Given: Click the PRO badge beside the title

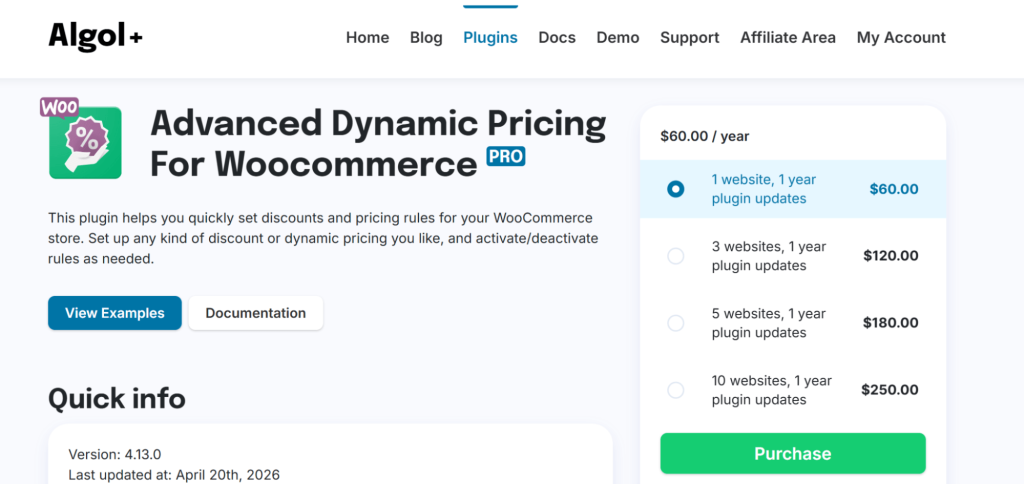Looking at the screenshot, I should pyautogui.click(x=505, y=156).
